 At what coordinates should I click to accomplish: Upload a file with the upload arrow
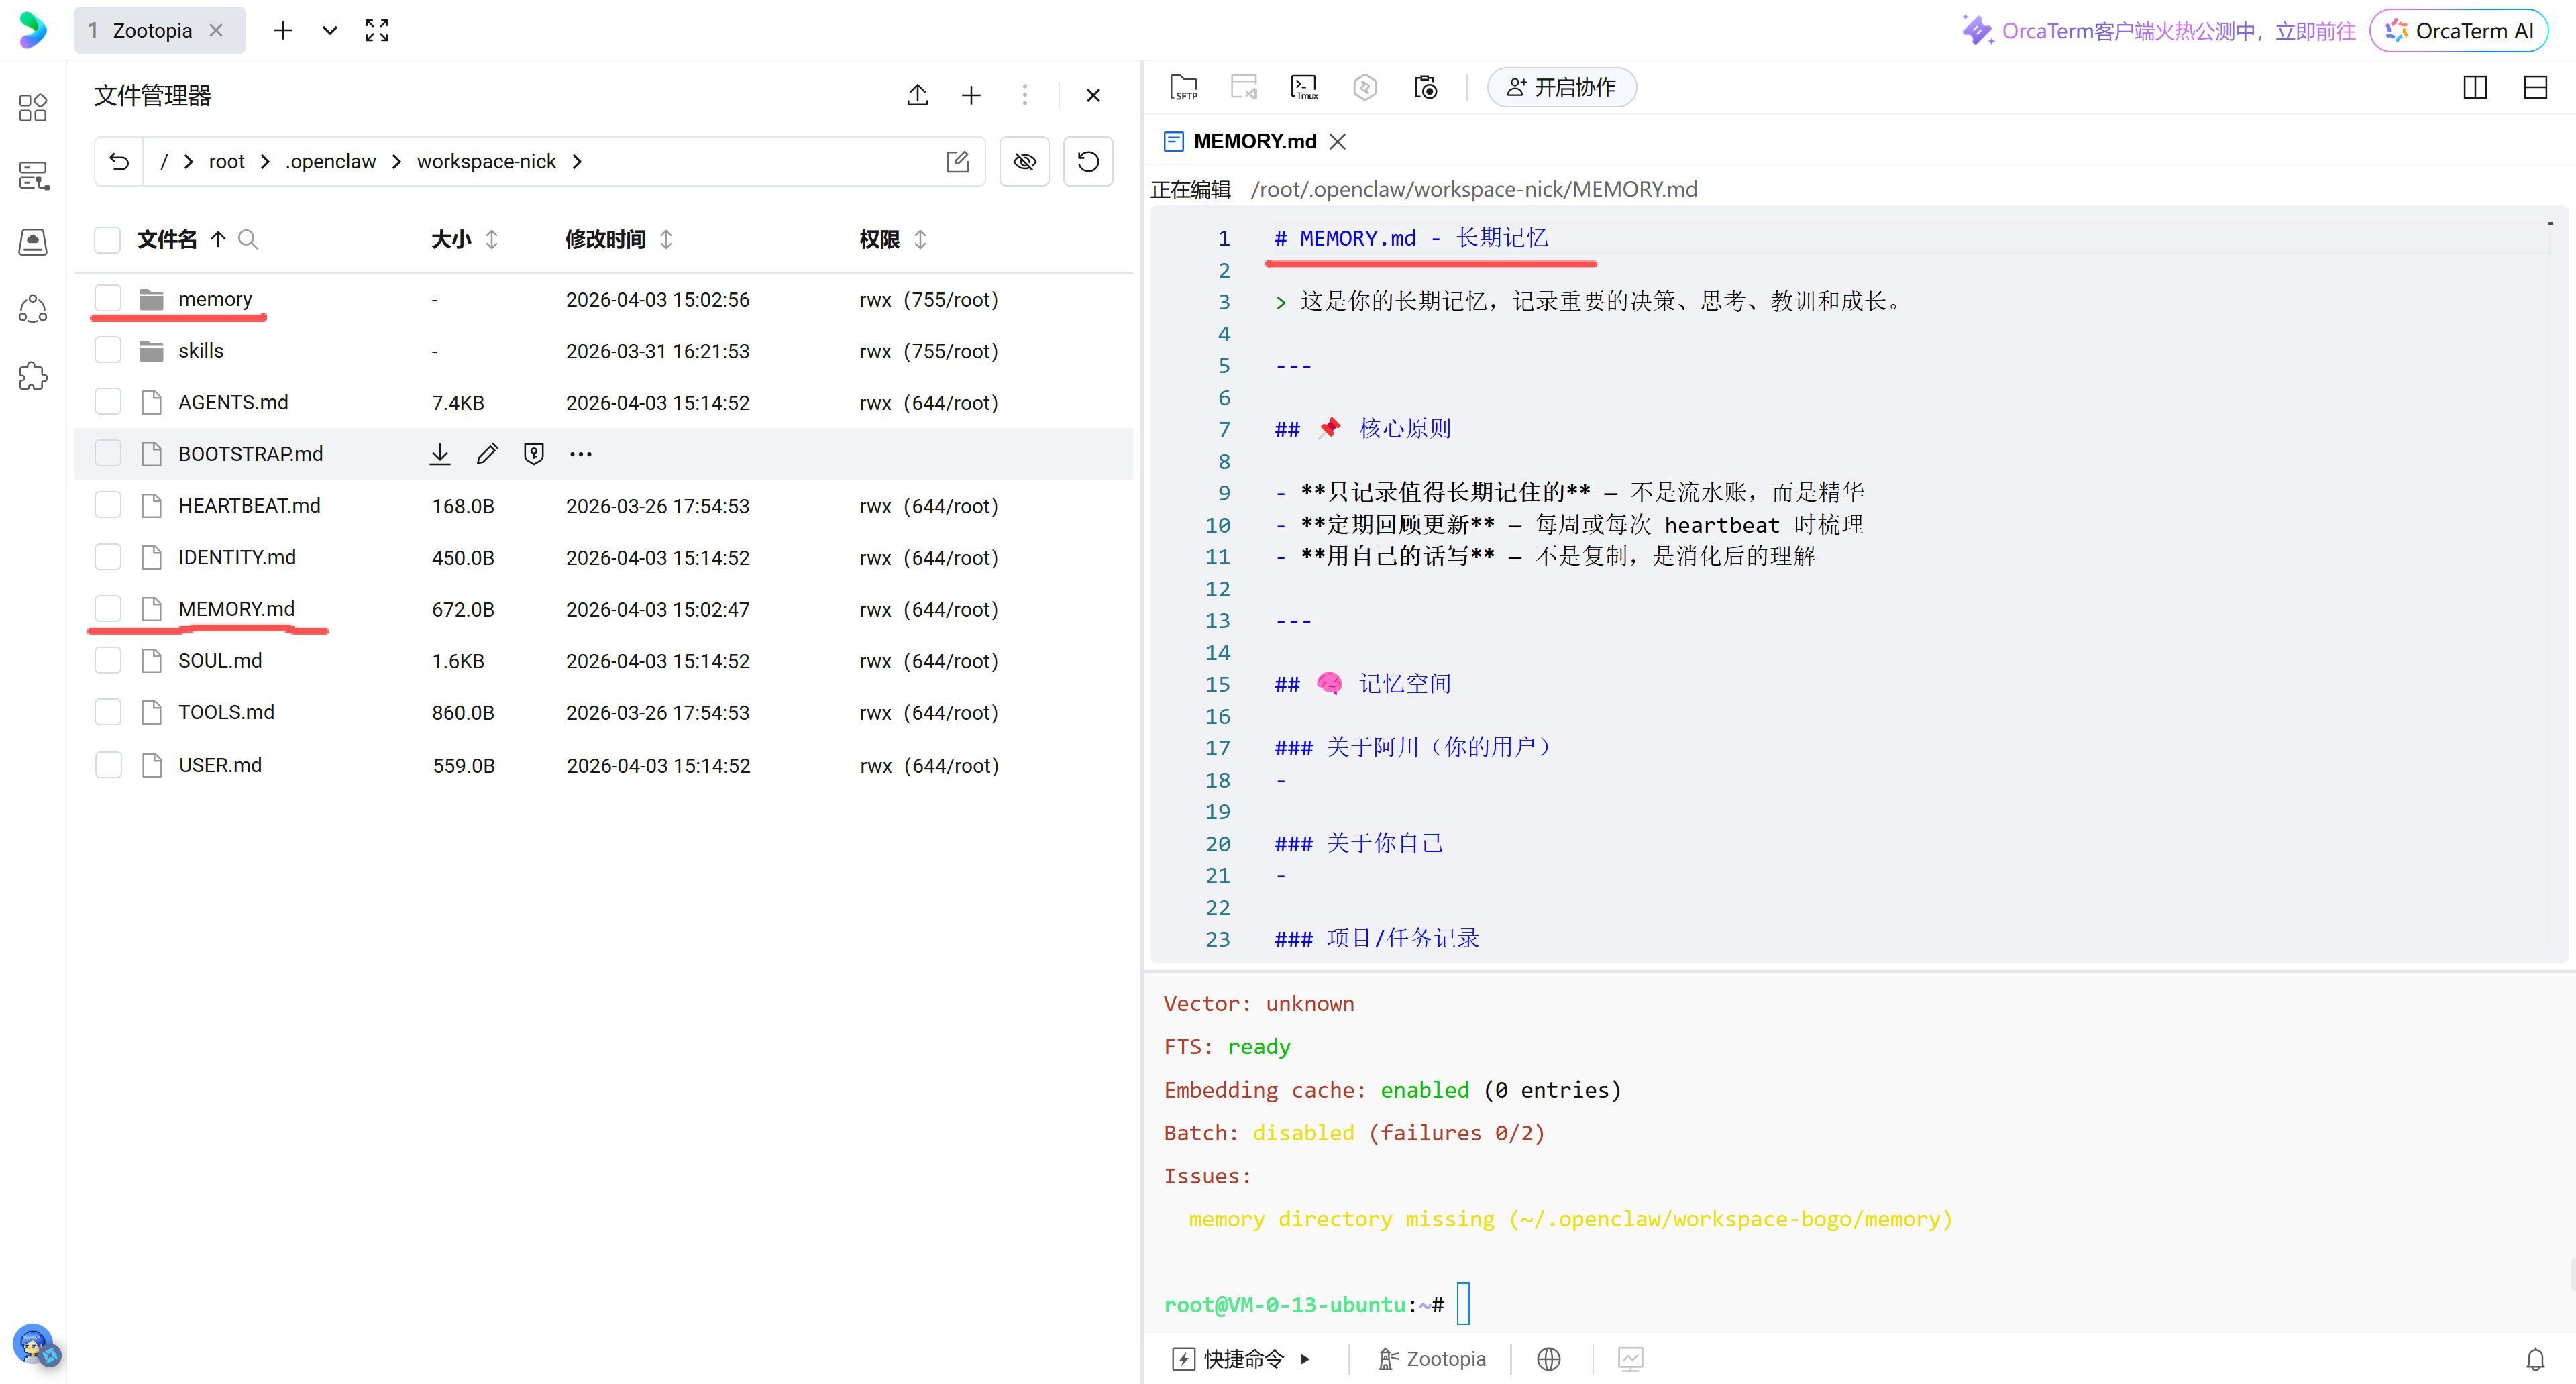point(917,95)
